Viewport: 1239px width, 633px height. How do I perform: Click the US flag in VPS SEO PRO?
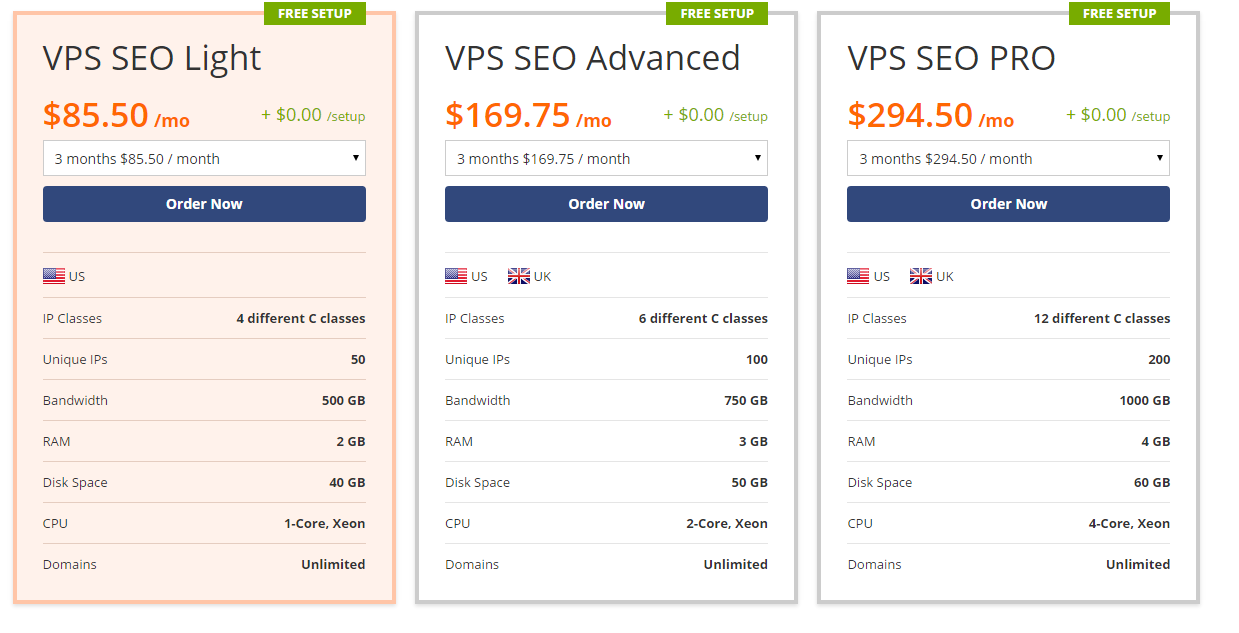click(x=858, y=276)
